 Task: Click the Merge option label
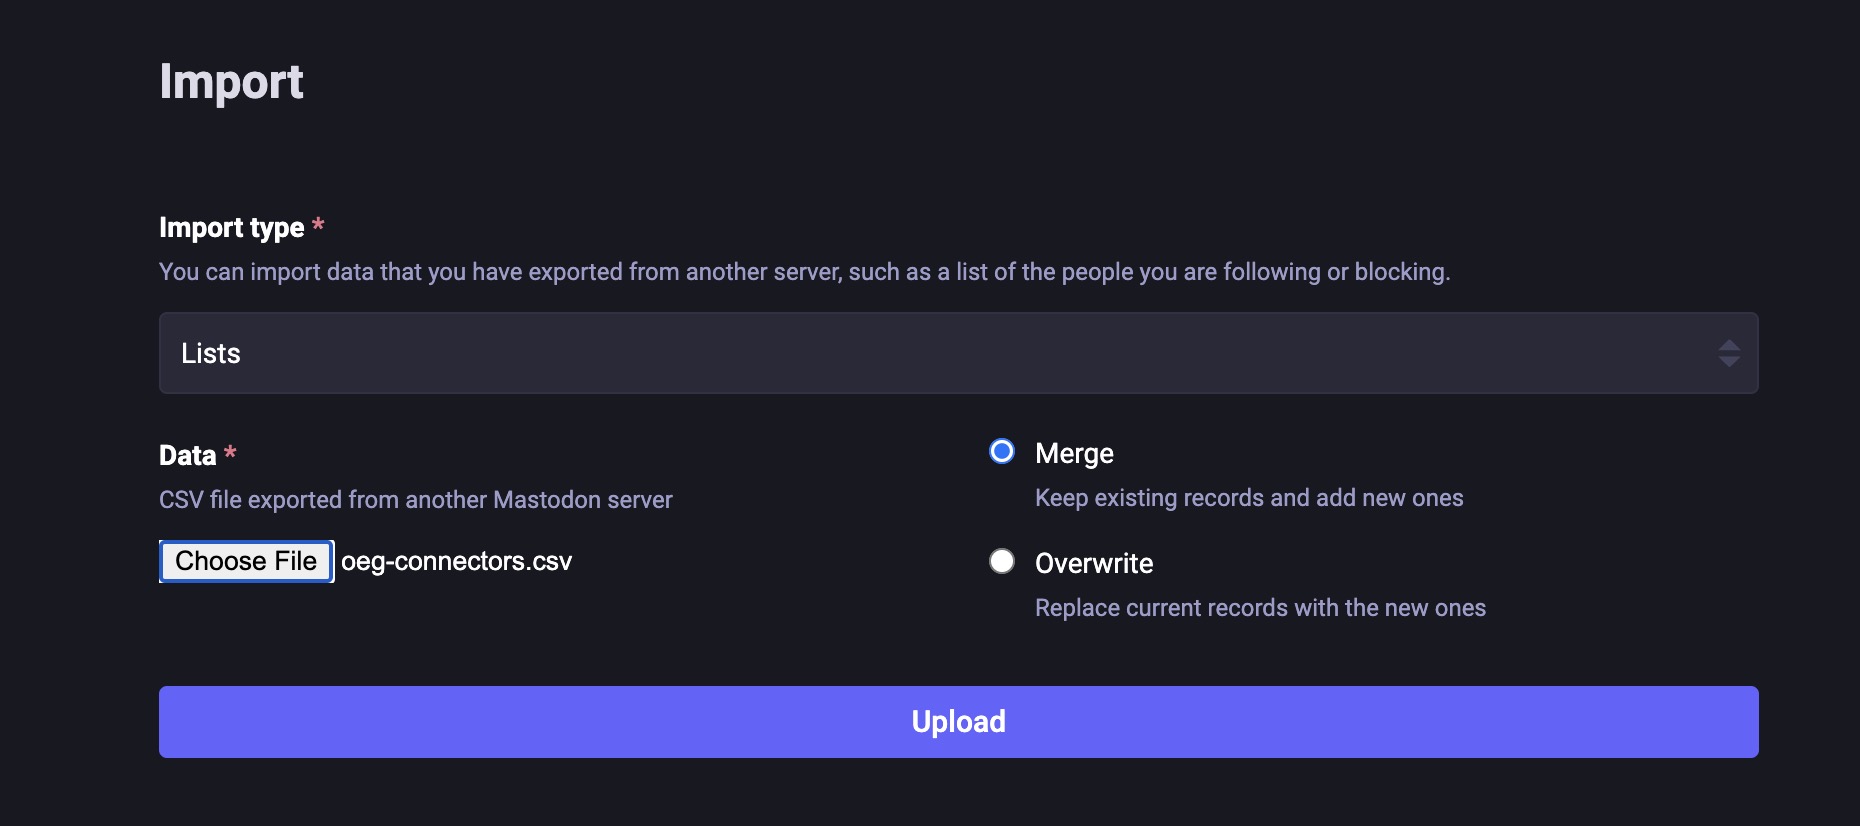1074,454
